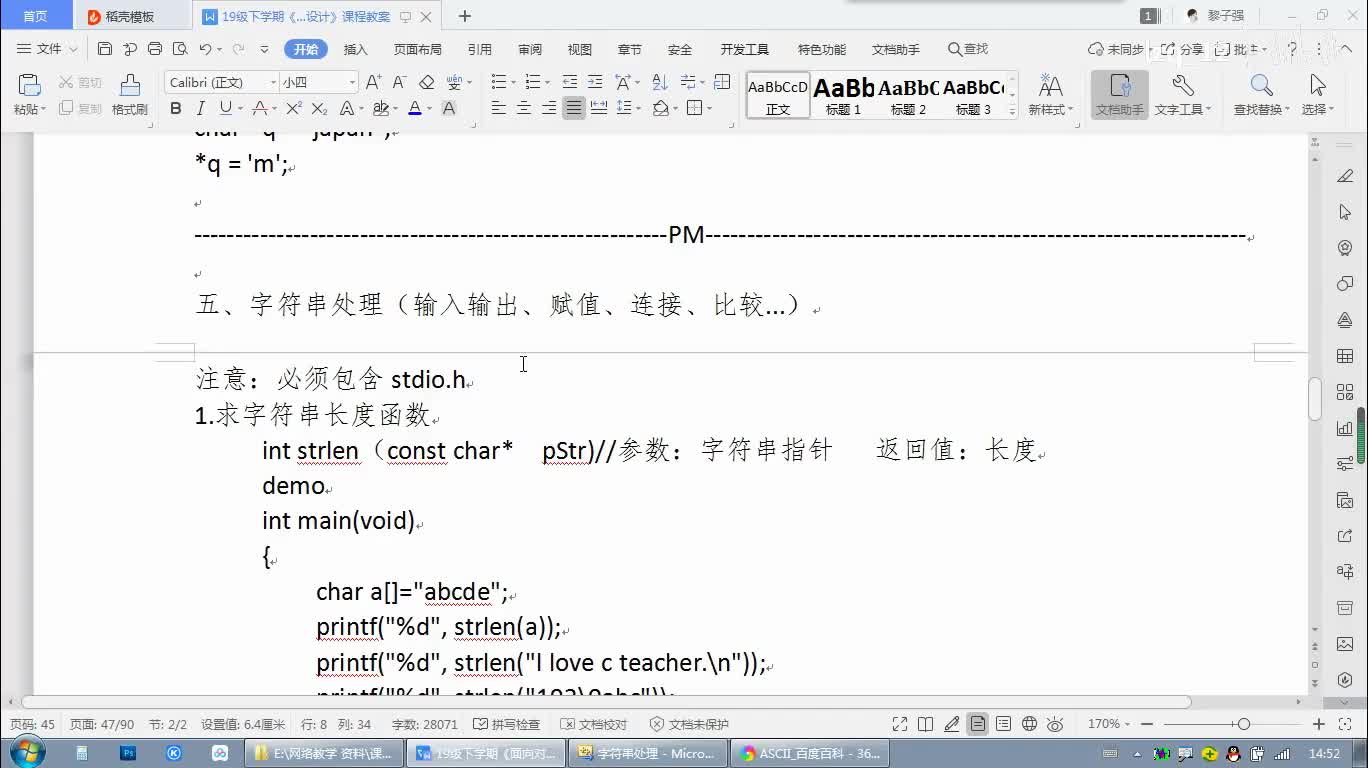The height and width of the screenshot is (768, 1368).
Task: Switch to the 插入 ribbon tab
Action: (x=355, y=49)
